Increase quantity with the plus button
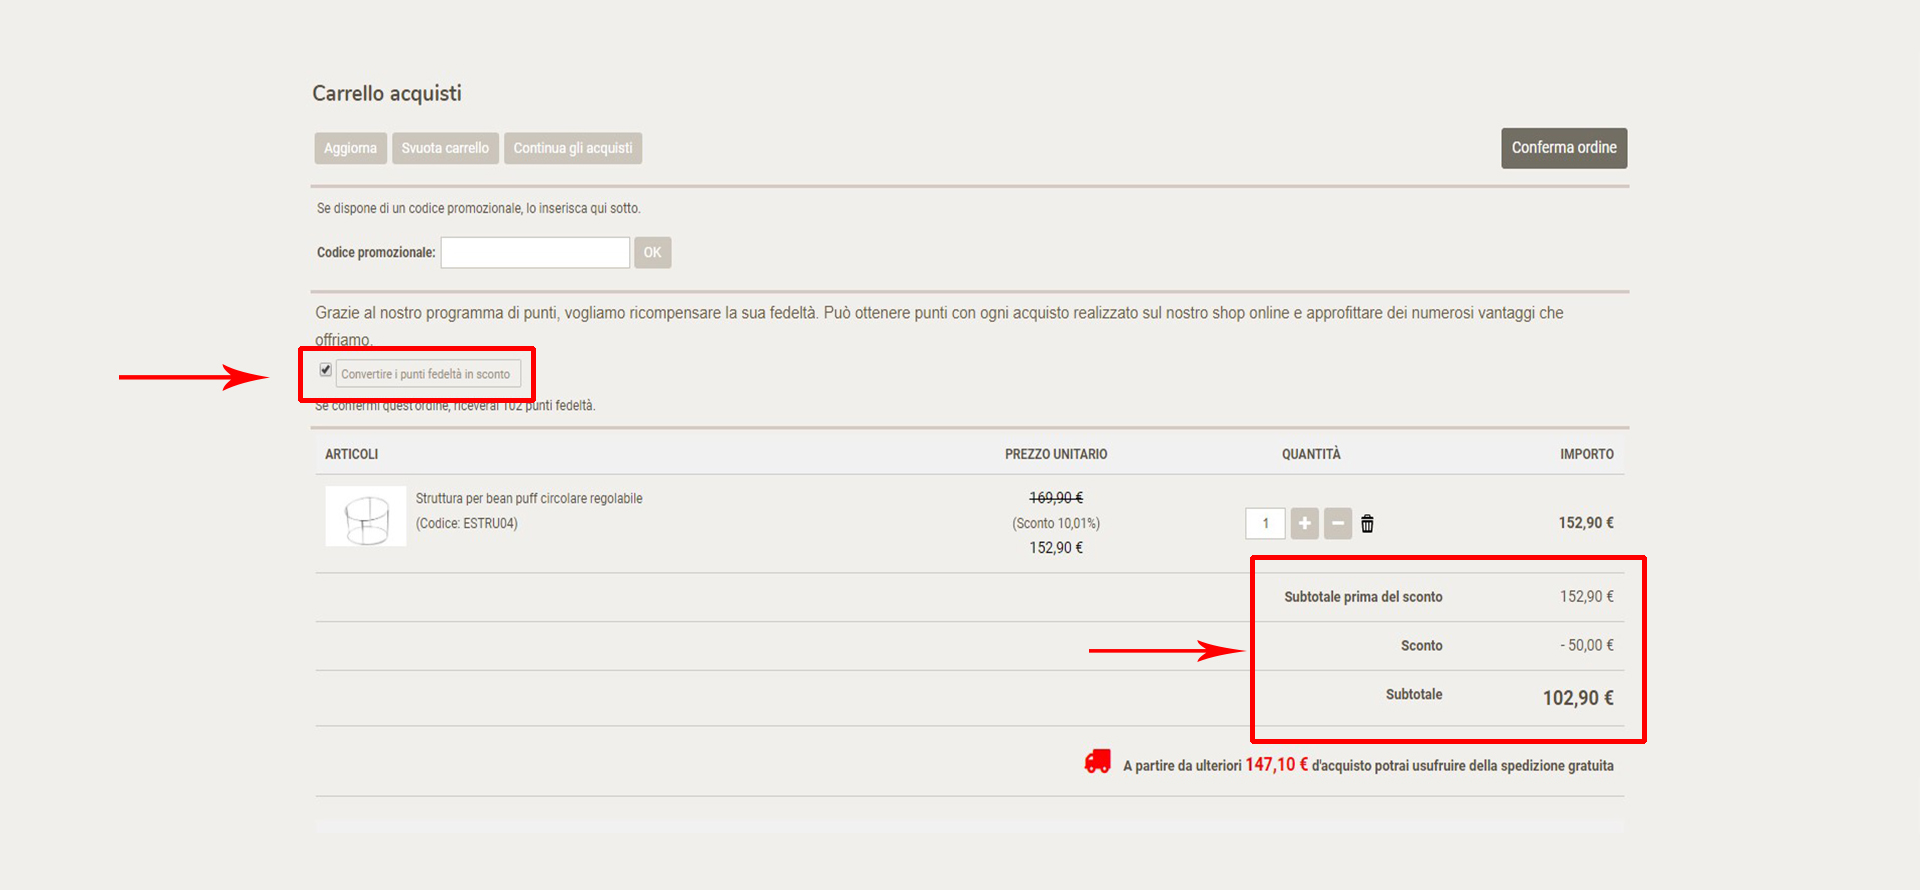This screenshot has width=1920, height=890. tap(1304, 523)
